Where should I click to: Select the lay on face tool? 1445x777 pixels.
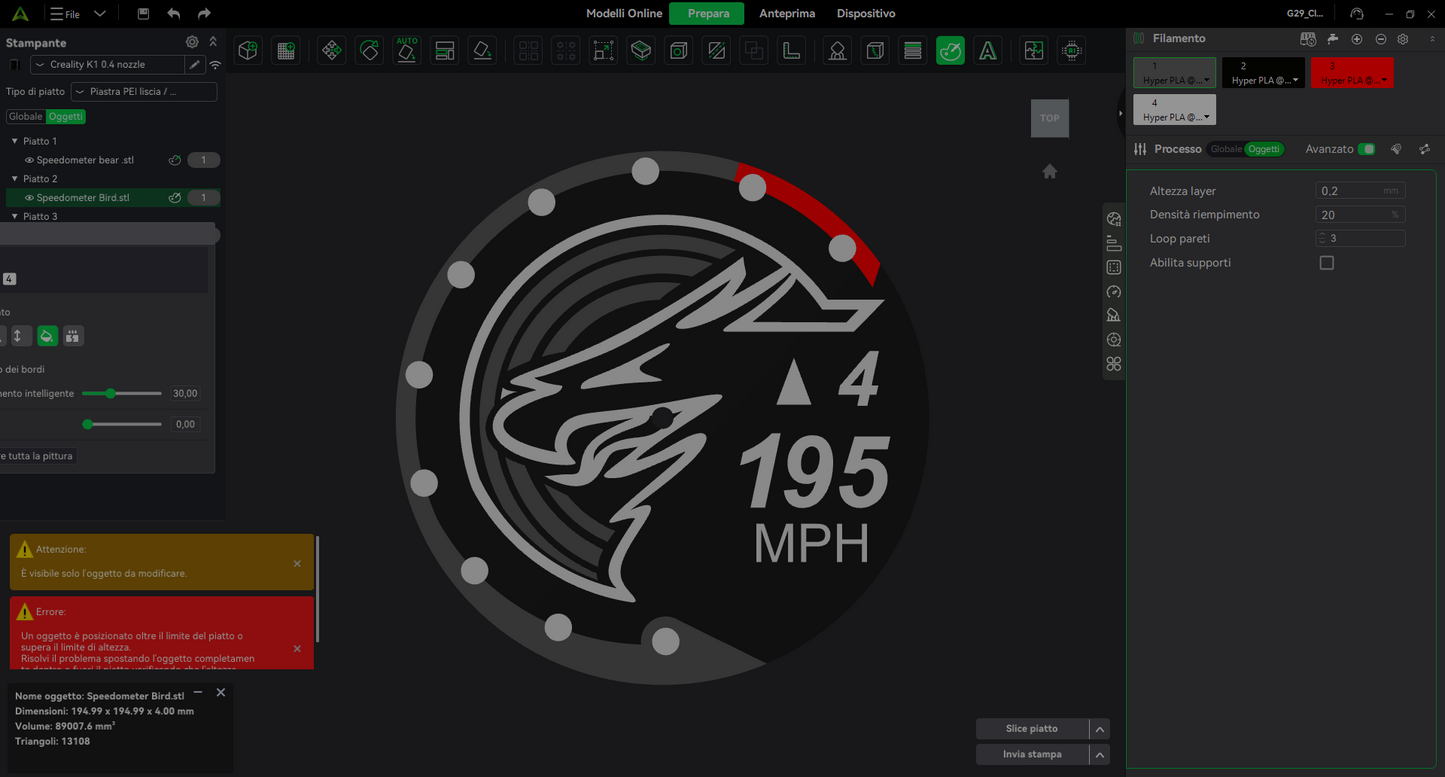481,50
